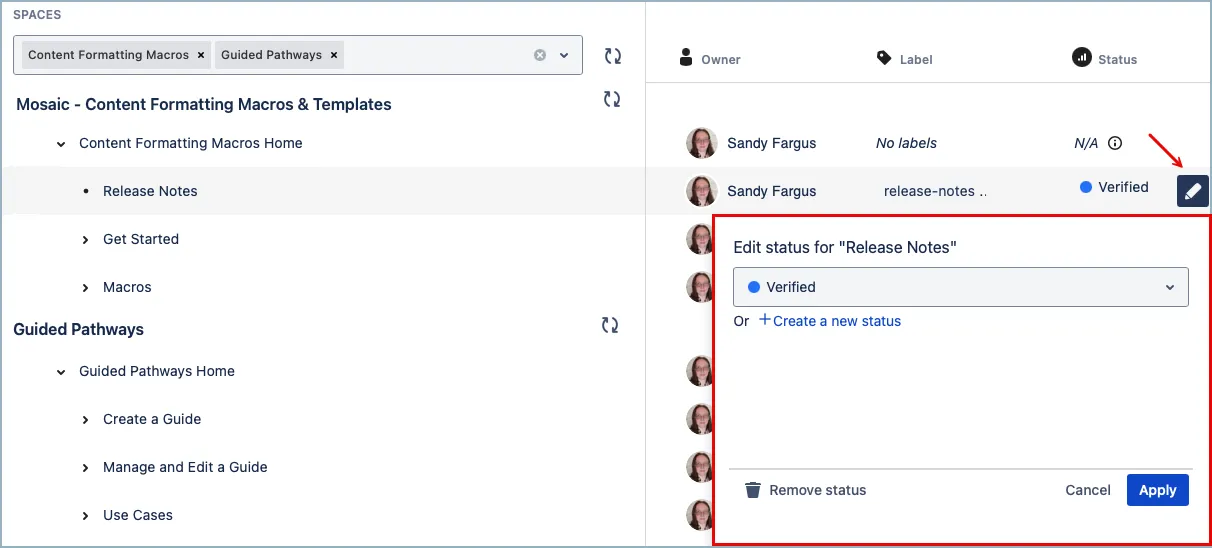1212x548 pixels.
Task: Click plus icon for creating new status
Action: 765,320
